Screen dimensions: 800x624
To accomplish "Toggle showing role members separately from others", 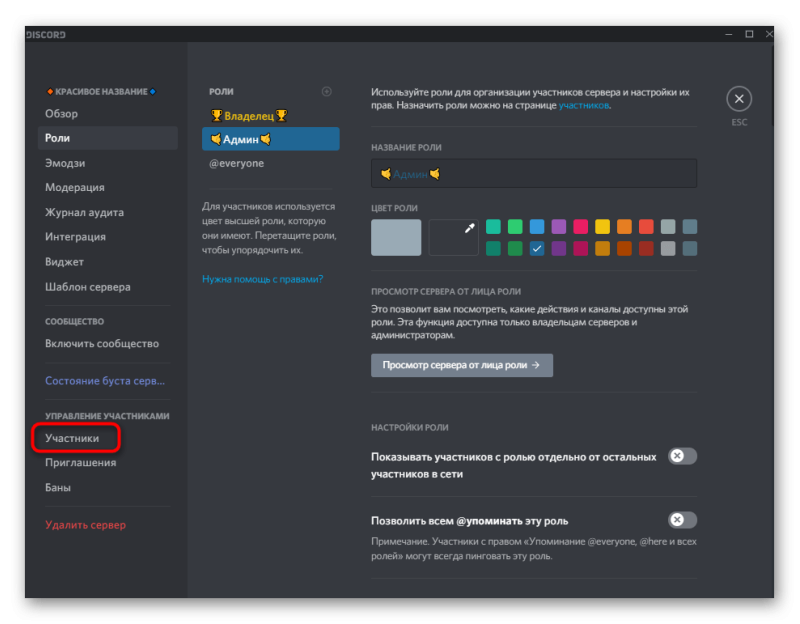I will tap(682, 456).
